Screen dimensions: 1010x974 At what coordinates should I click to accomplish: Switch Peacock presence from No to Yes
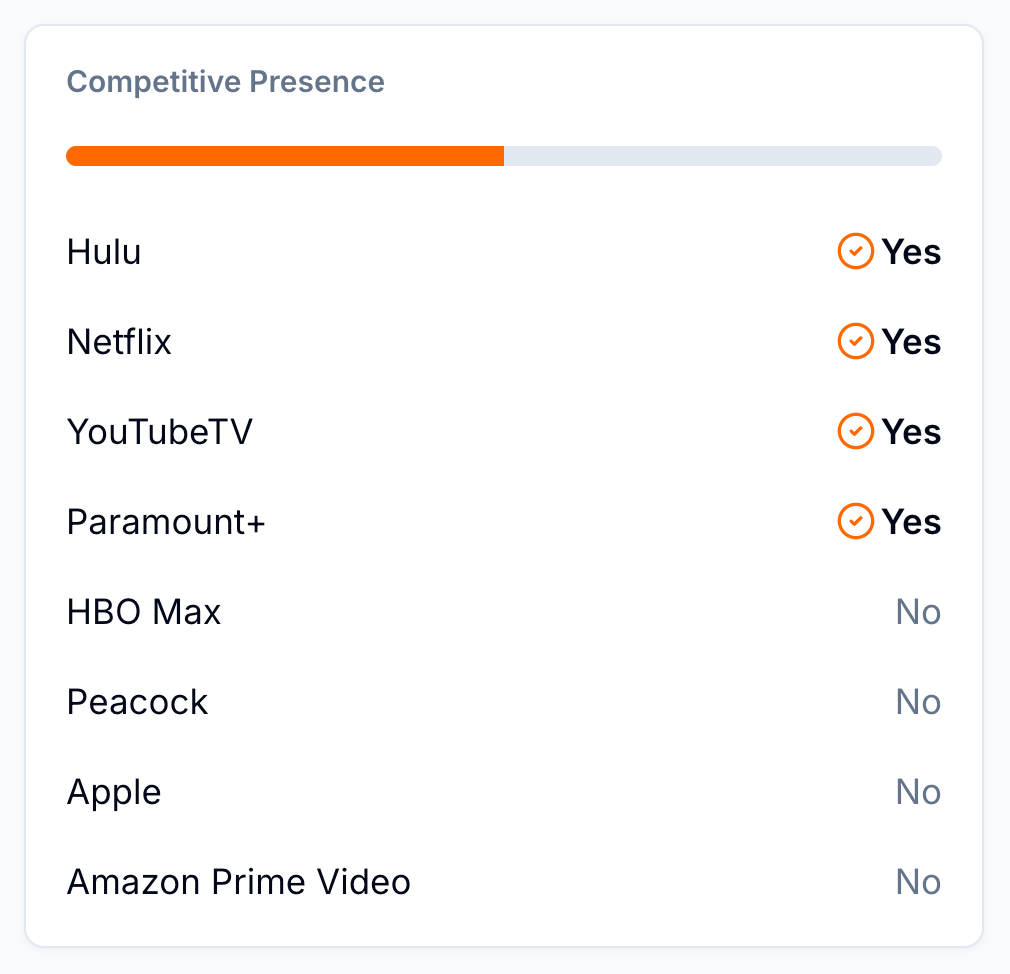pos(918,701)
